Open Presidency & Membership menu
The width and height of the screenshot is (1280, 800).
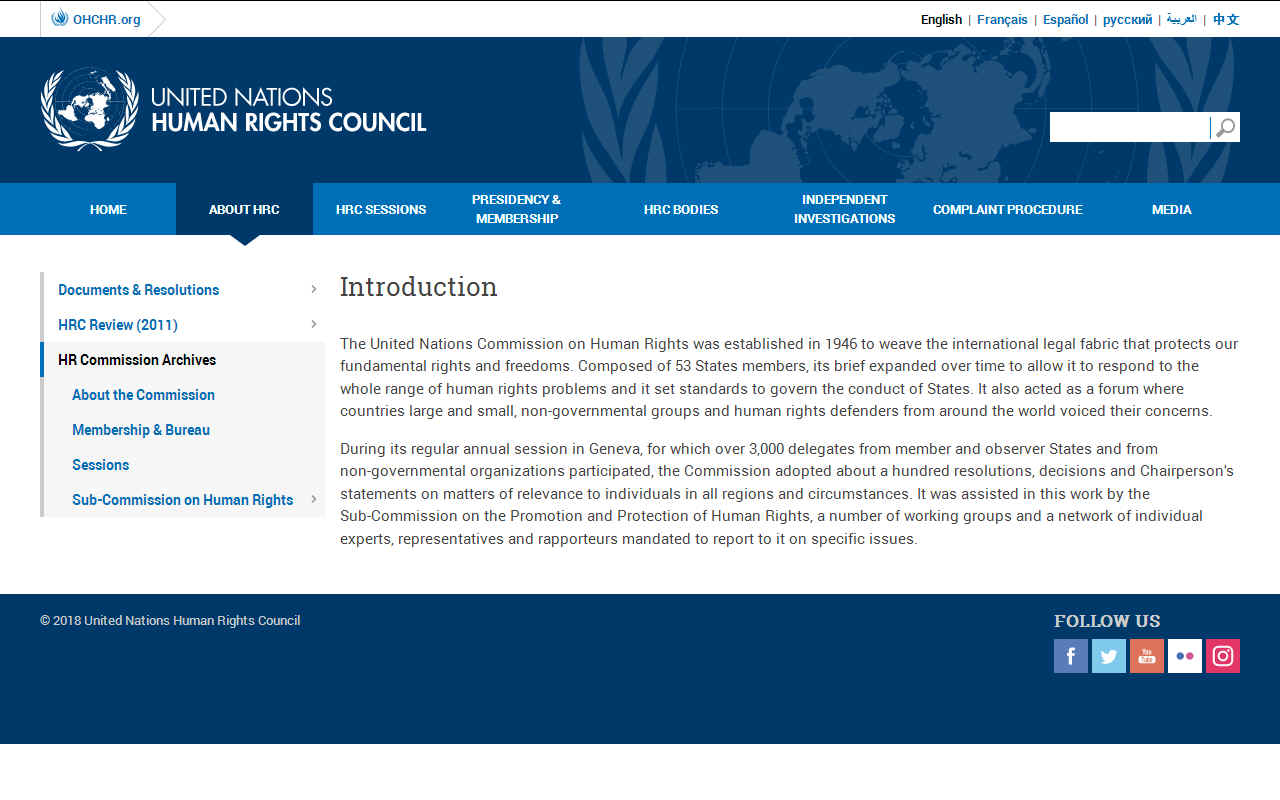[517, 209]
